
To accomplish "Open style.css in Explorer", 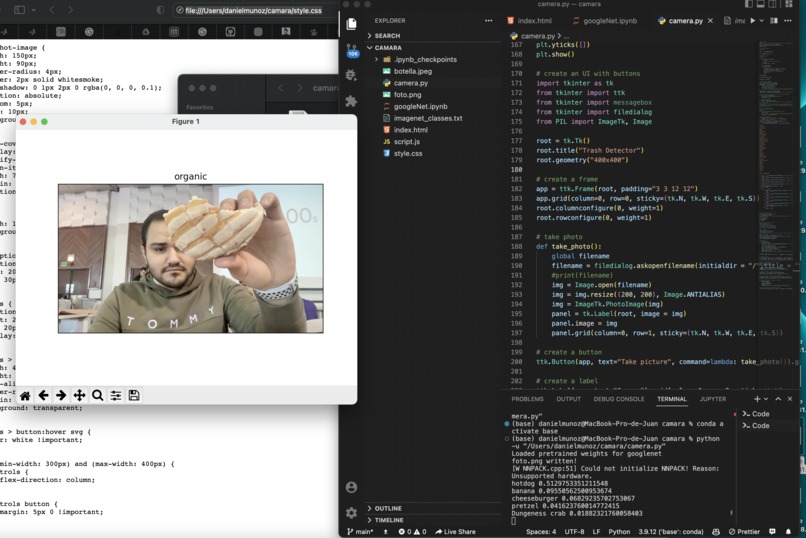I will 433,153.
